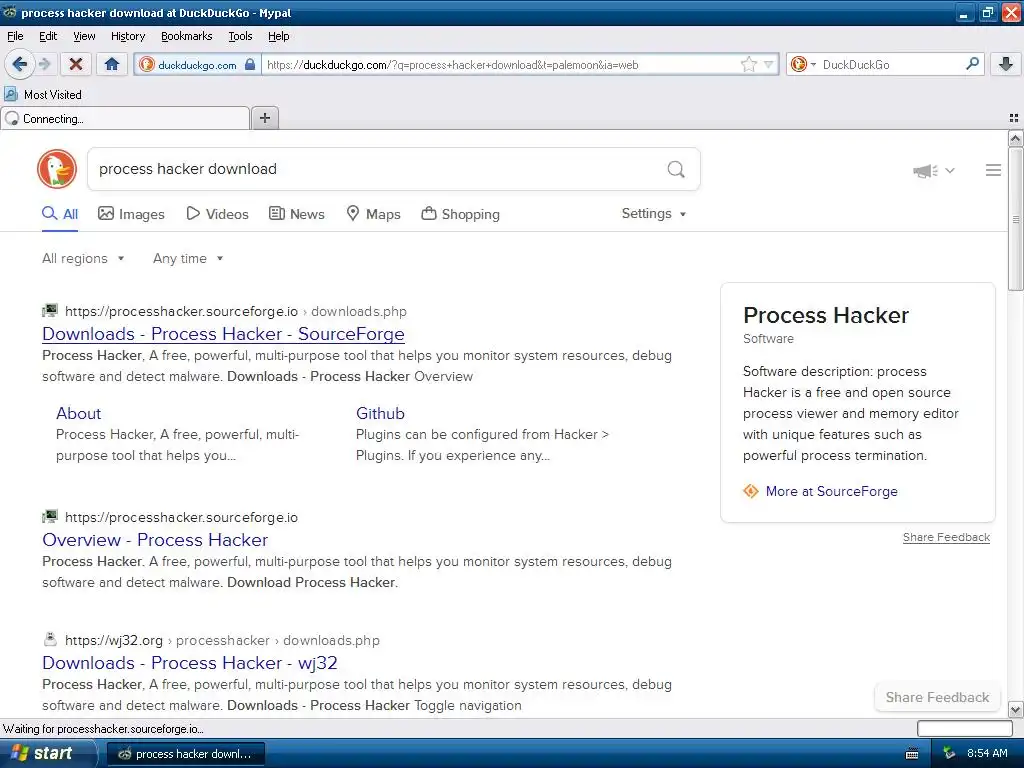Open the Edit menu
Viewport: 1024px width, 768px height.
point(48,36)
